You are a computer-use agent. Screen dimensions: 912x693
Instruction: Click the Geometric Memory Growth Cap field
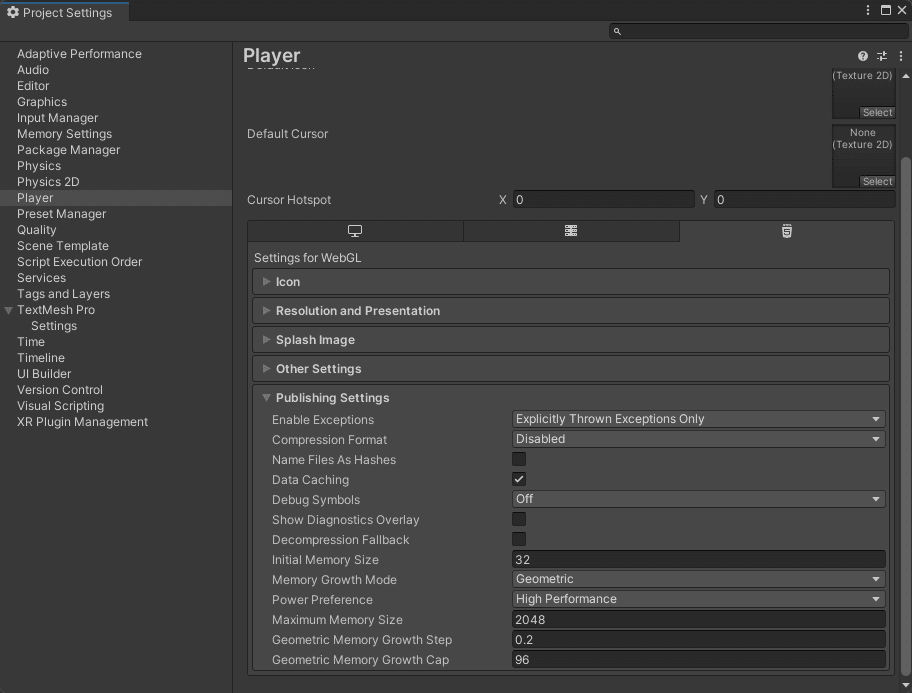click(699, 660)
